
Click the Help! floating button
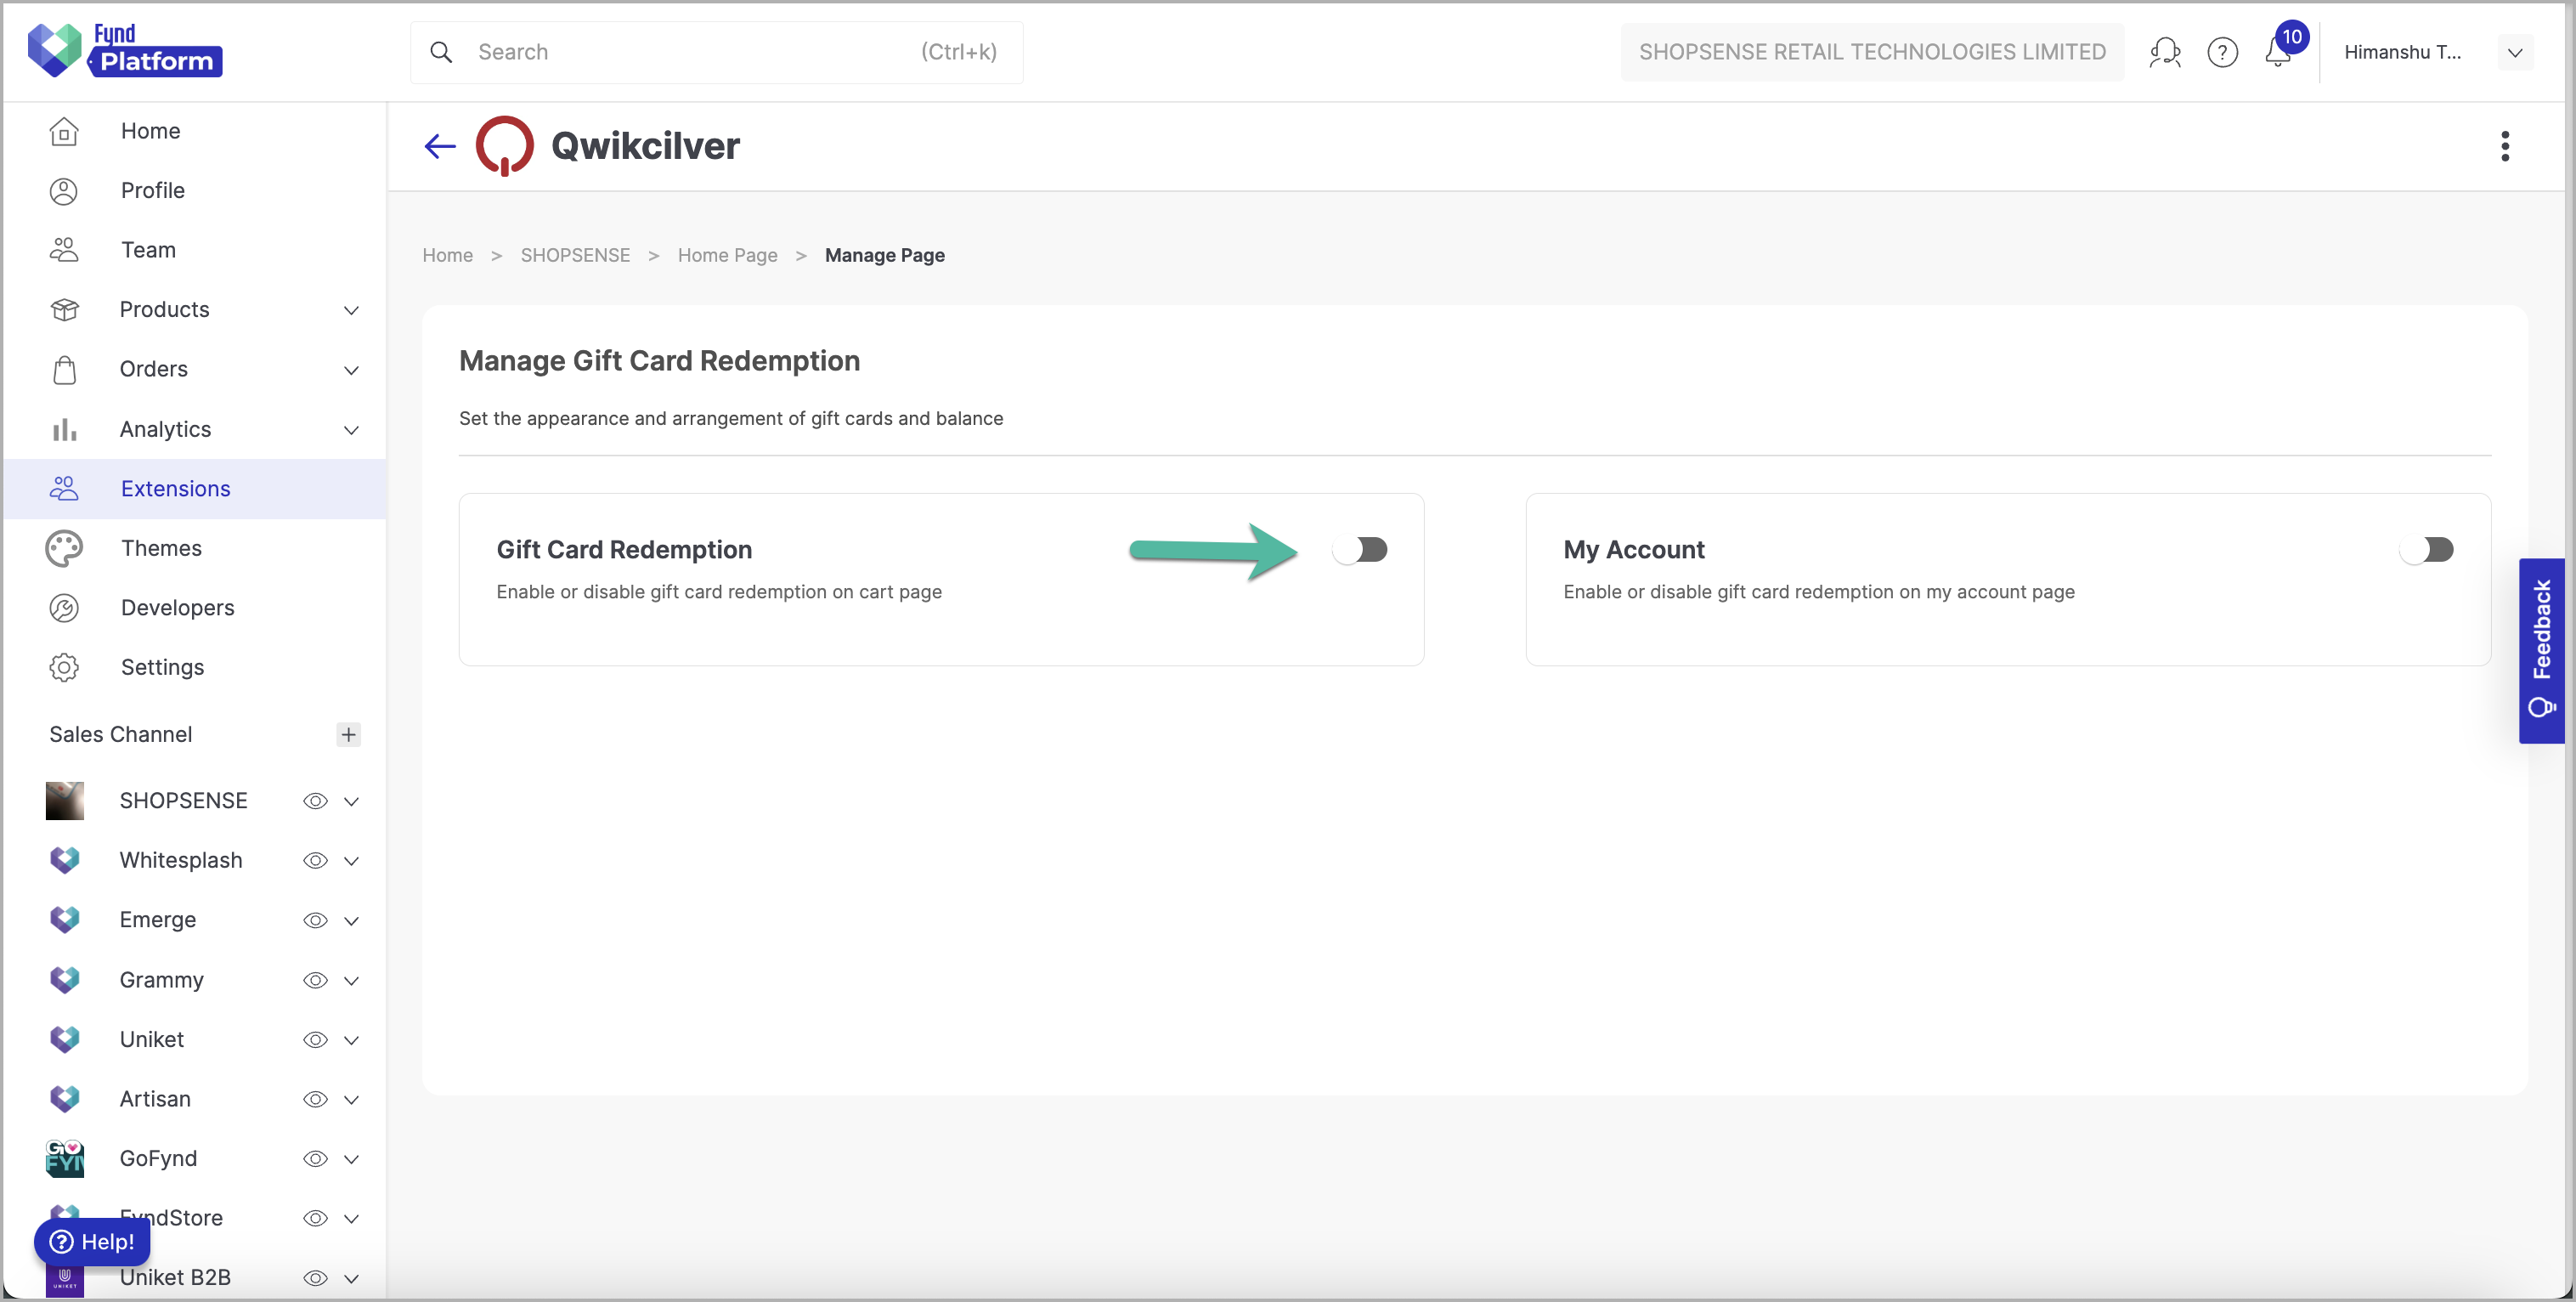click(92, 1241)
